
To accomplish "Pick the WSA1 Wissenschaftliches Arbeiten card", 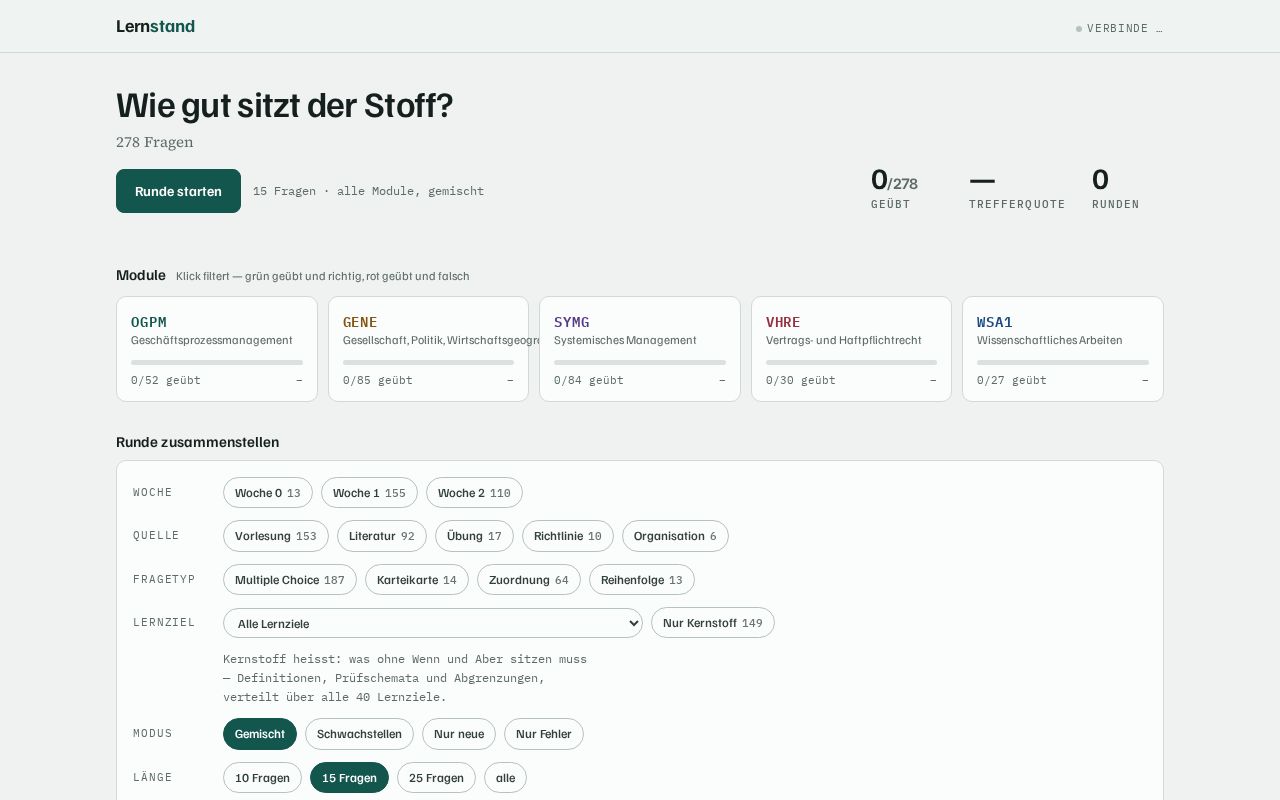I will coord(1063,349).
